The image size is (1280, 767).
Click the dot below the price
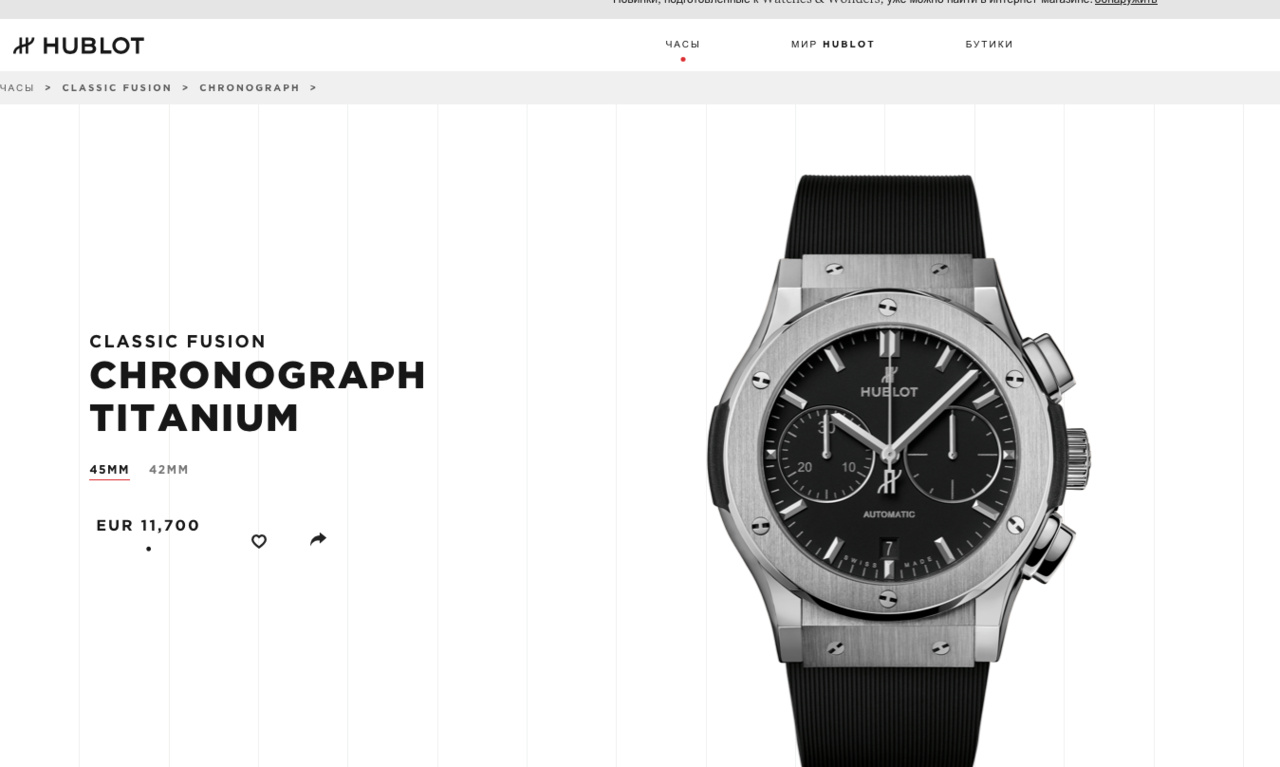[149, 549]
